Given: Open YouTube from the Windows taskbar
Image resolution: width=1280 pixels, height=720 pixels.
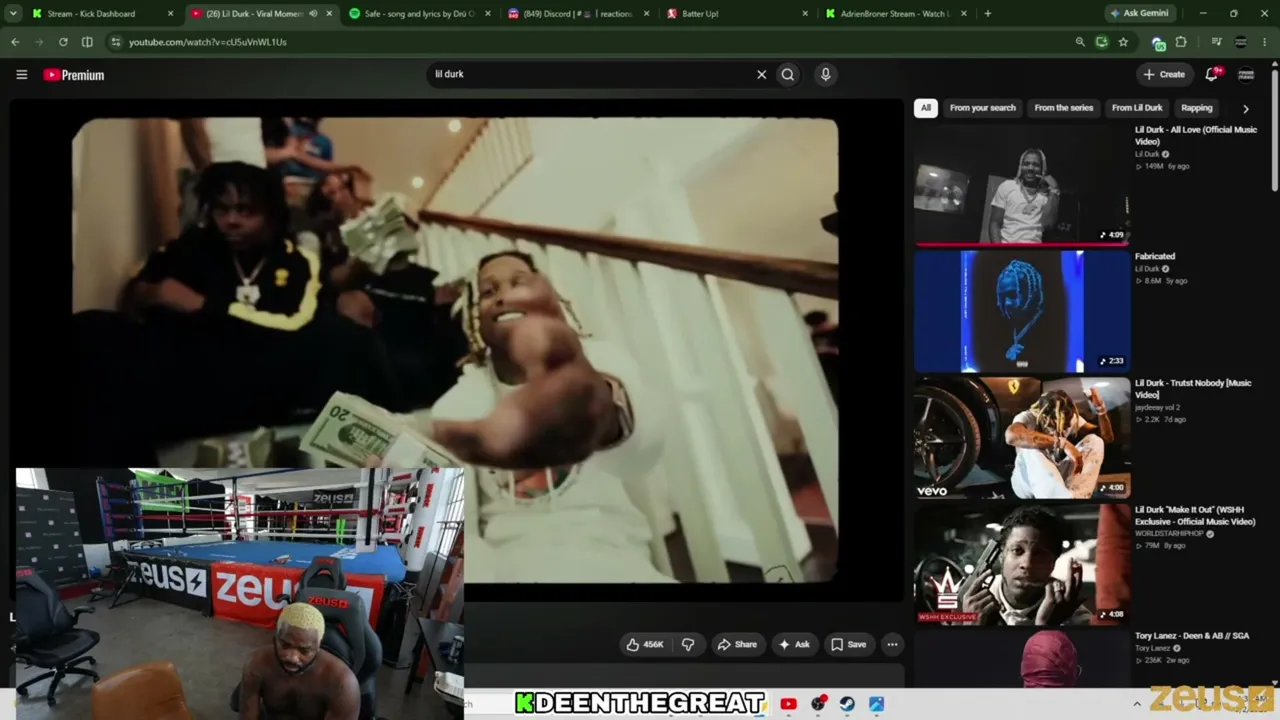Looking at the screenshot, I should click(788, 704).
